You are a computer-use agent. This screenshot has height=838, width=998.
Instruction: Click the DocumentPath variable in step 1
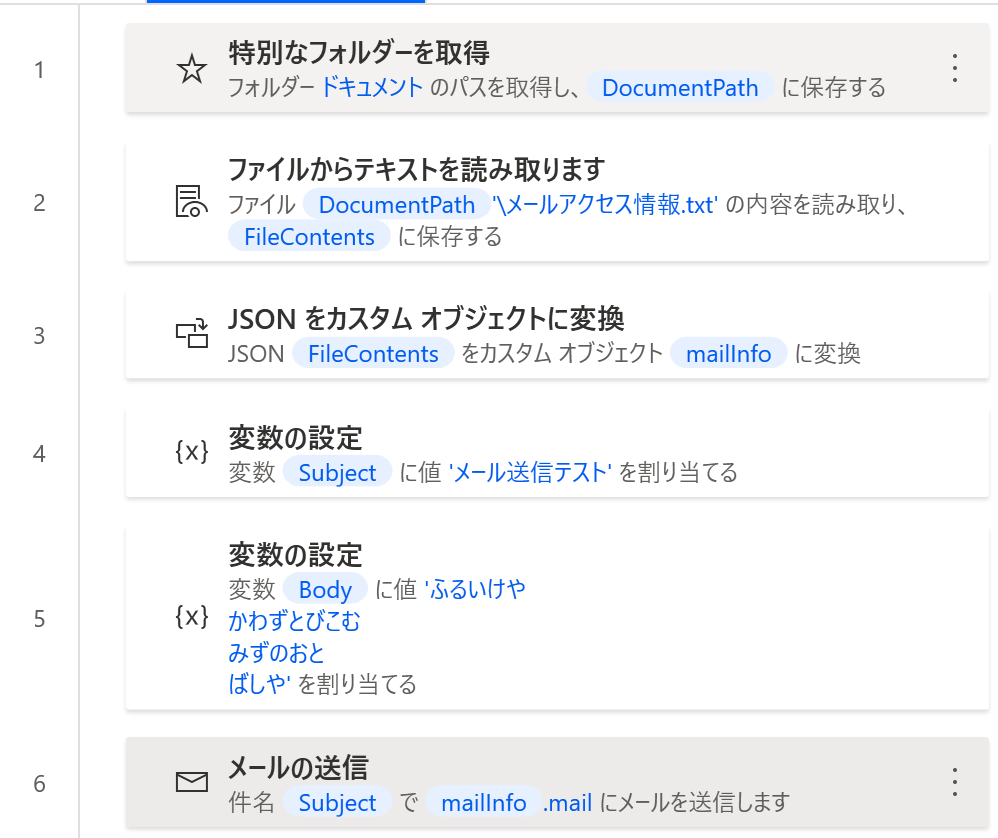(x=680, y=88)
